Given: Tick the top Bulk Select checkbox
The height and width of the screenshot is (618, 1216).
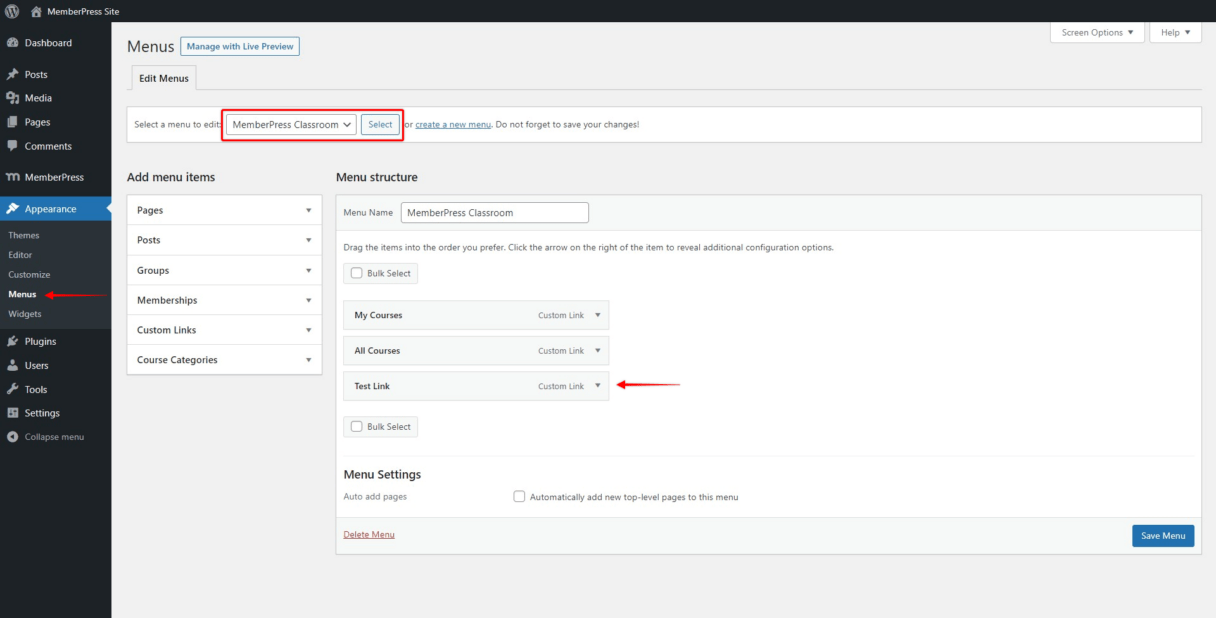Looking at the screenshot, I should pos(357,273).
